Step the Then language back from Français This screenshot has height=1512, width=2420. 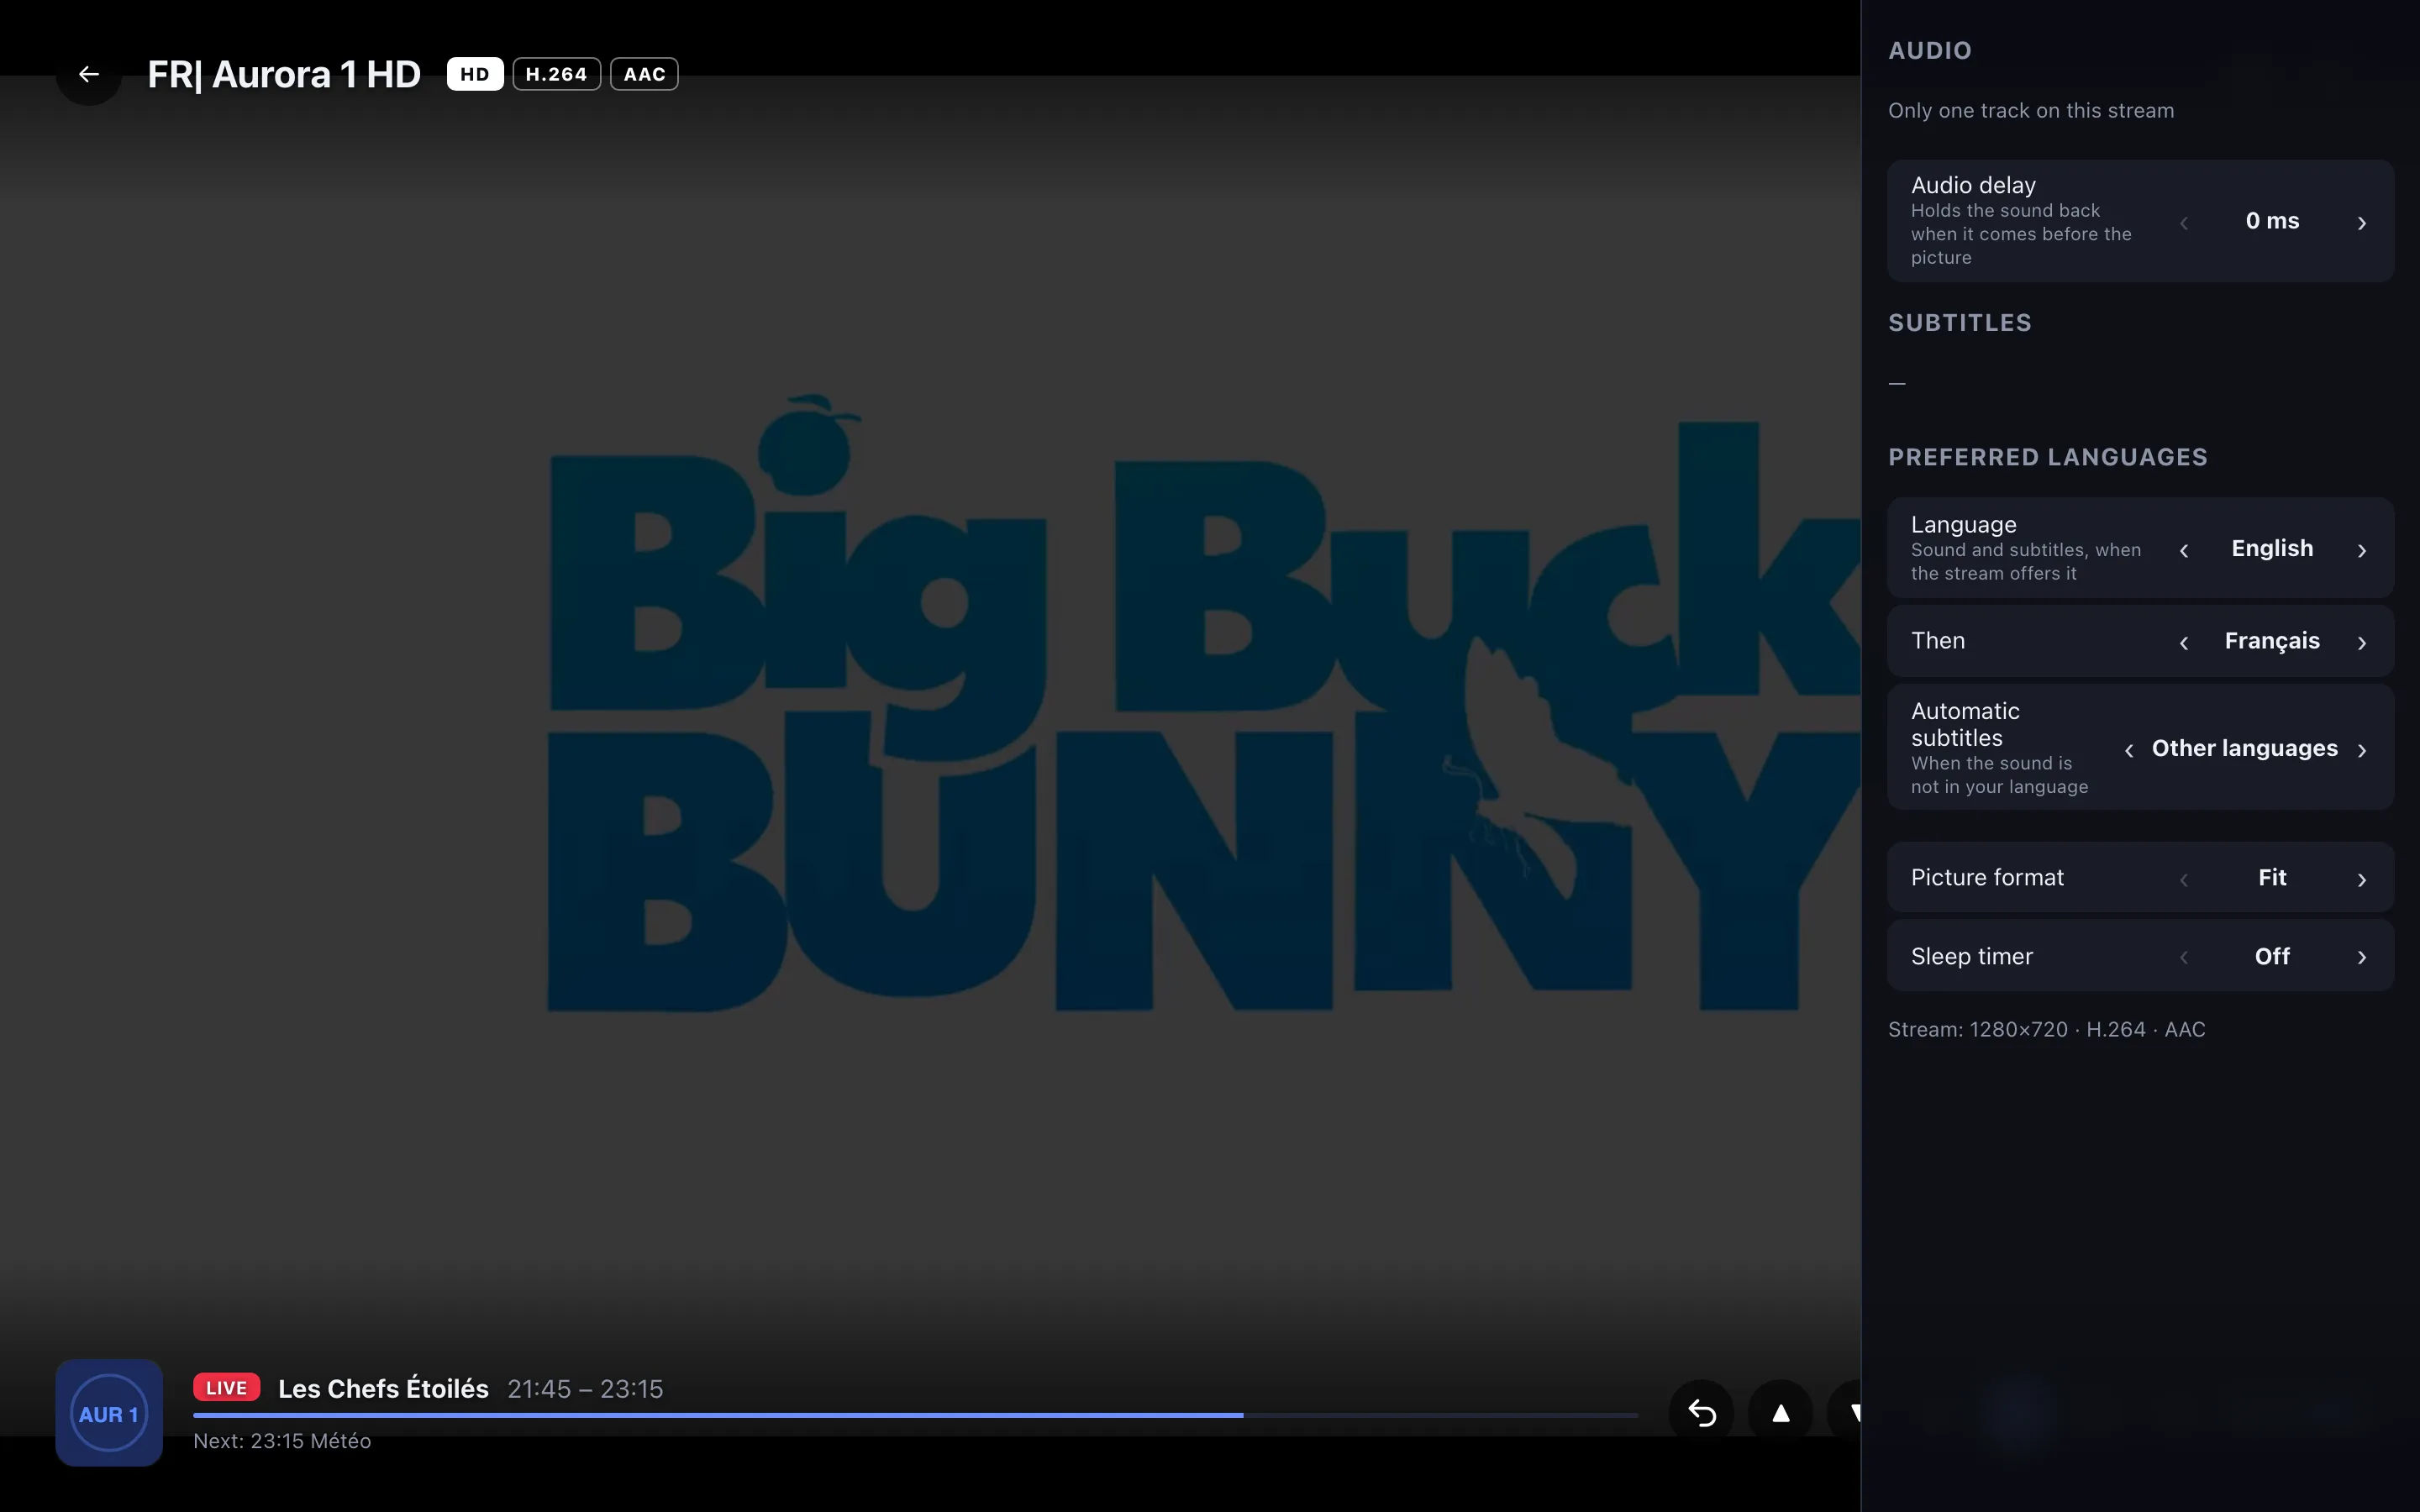(2184, 642)
